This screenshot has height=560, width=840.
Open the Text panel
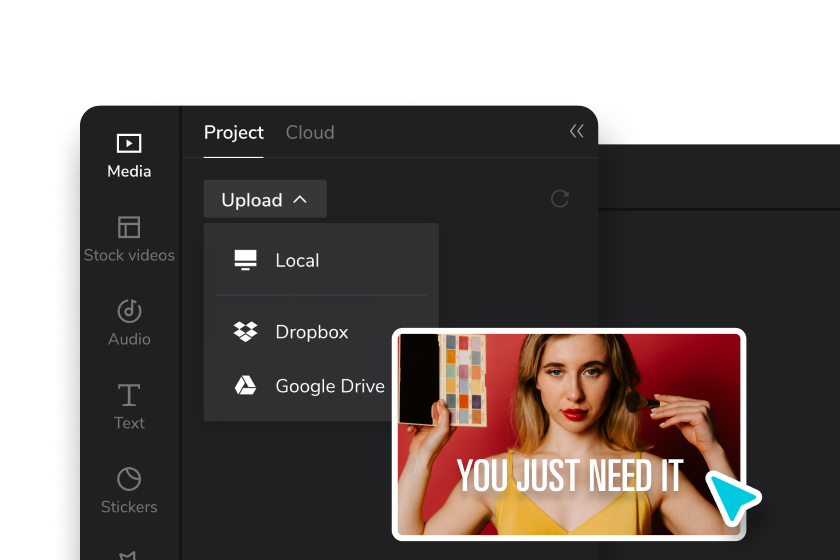pyautogui.click(x=129, y=407)
